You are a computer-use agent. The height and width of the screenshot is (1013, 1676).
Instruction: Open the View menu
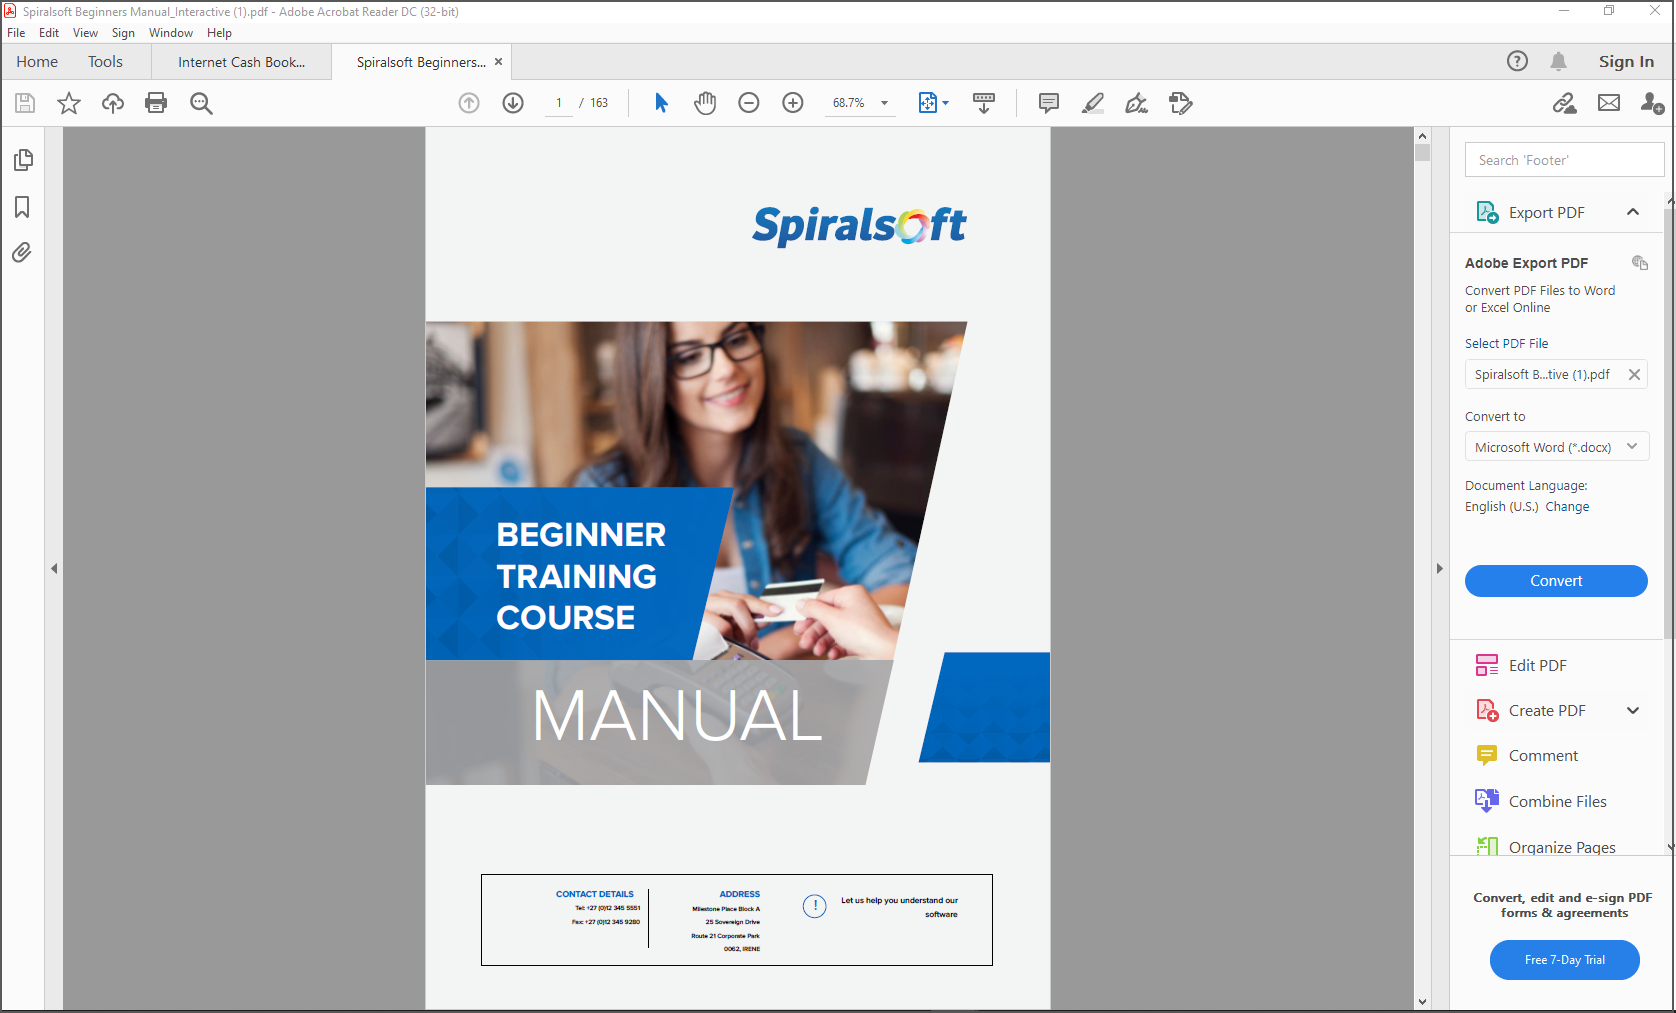[85, 33]
